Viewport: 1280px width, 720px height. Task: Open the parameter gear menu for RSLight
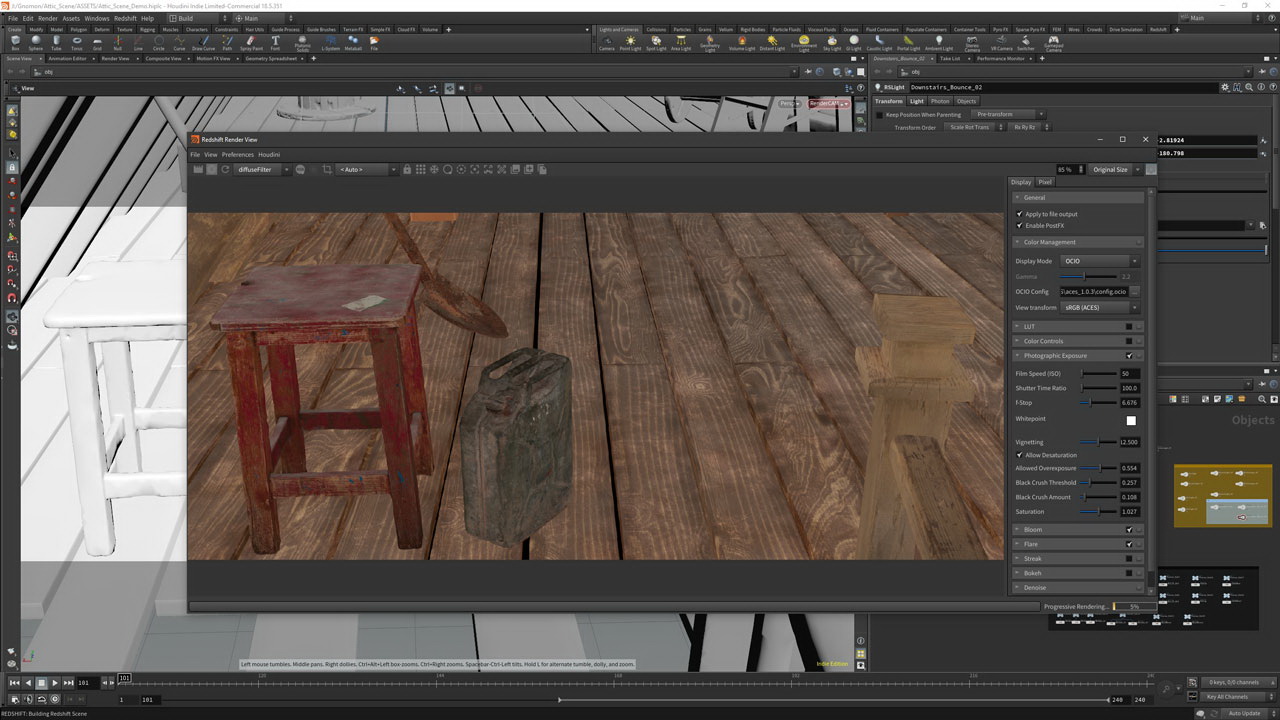(1225, 87)
